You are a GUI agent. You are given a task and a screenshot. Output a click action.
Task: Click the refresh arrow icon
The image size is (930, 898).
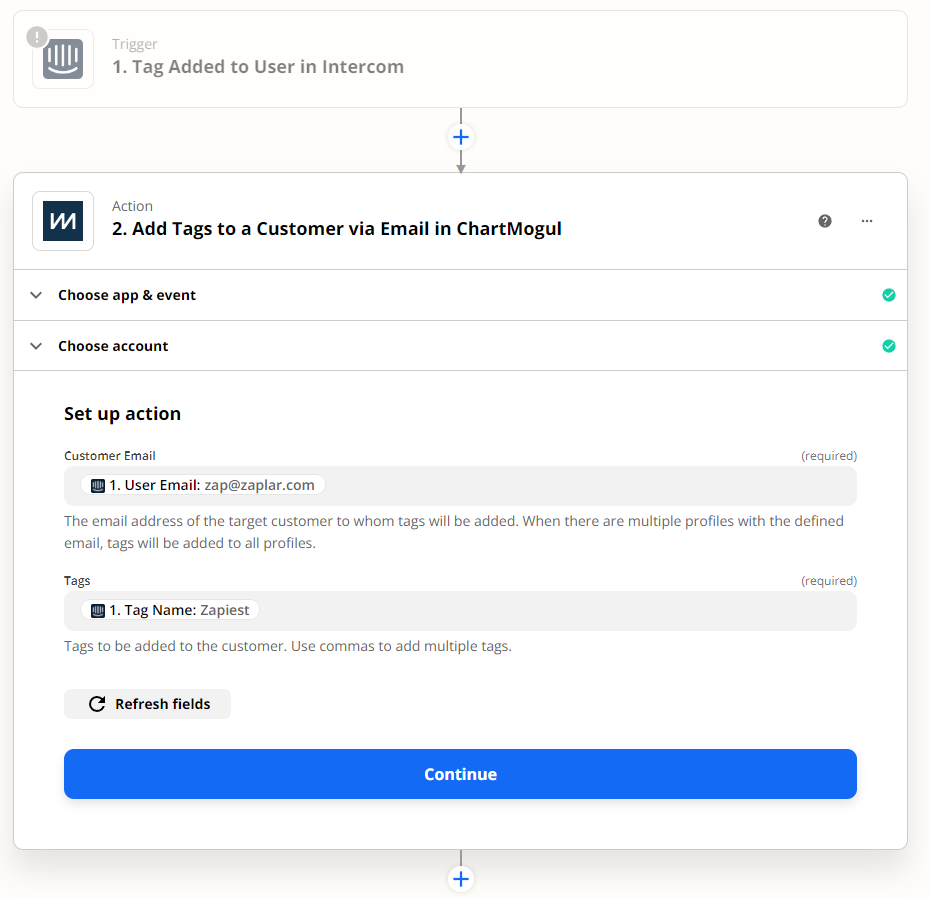(x=97, y=704)
